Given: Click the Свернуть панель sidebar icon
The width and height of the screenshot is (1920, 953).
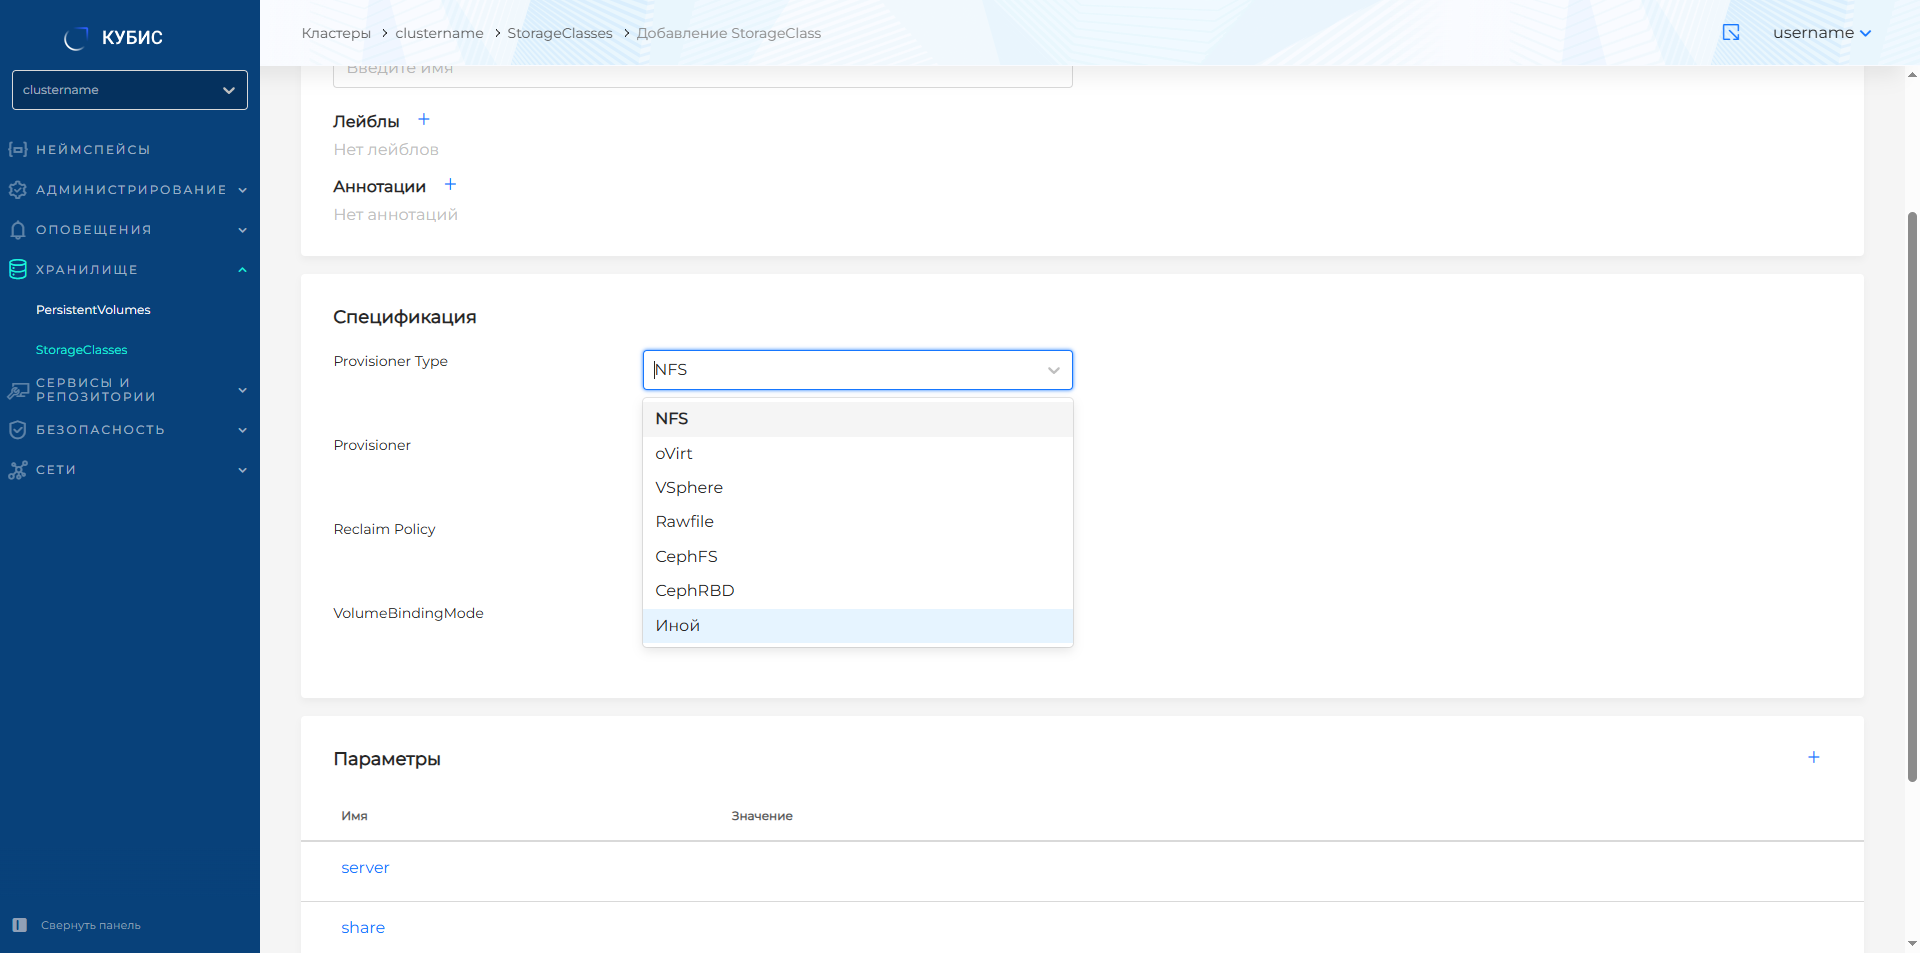Looking at the screenshot, I should 19,925.
